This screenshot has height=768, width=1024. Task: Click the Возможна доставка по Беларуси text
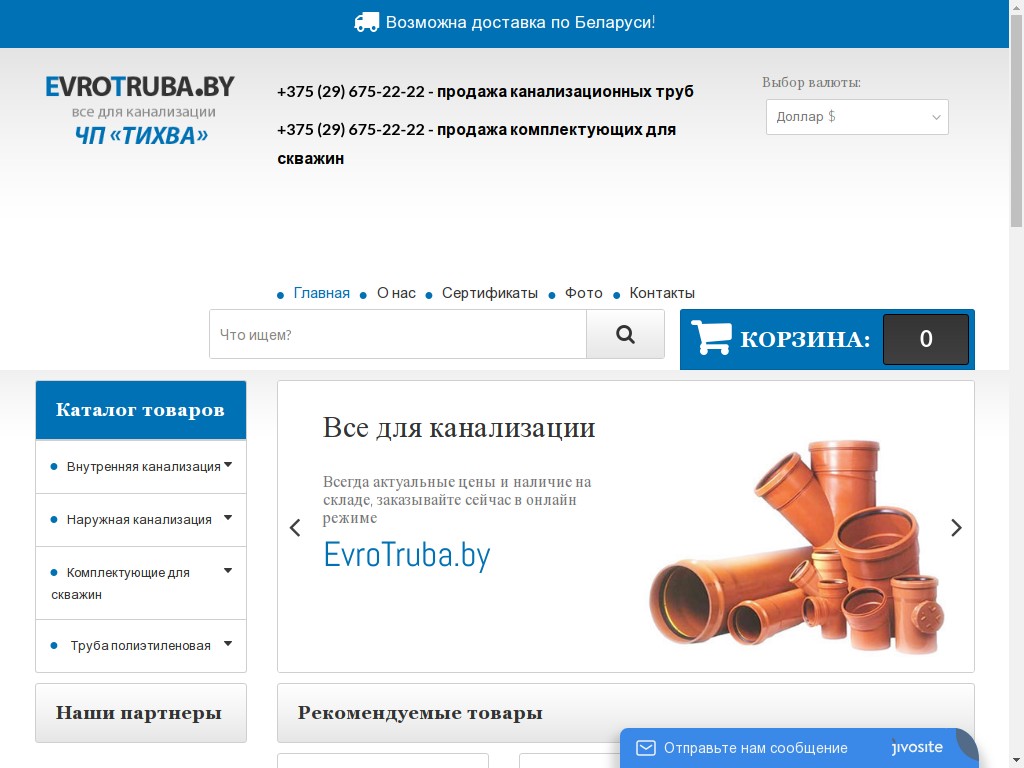tap(520, 22)
